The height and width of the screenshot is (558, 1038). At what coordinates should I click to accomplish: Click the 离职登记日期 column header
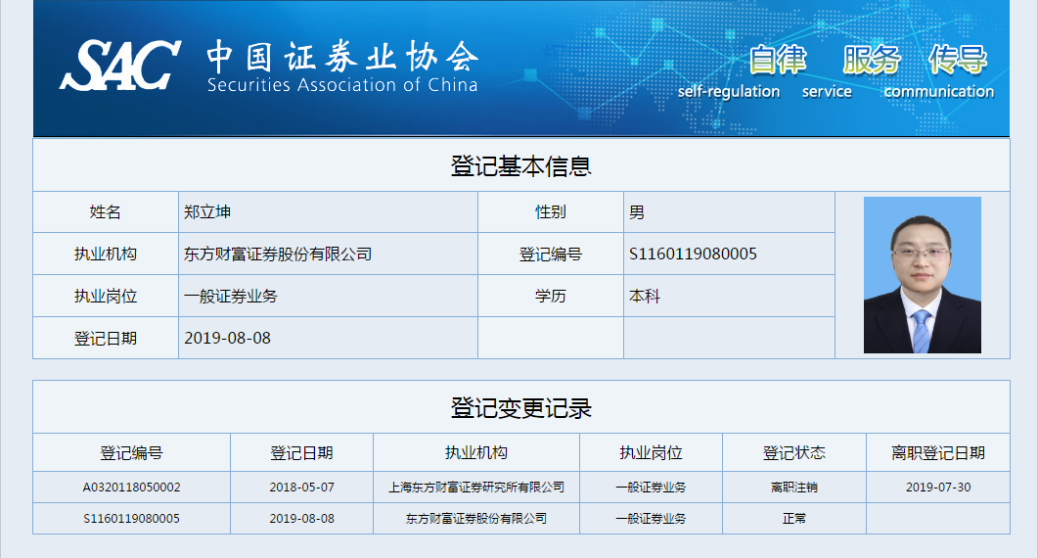point(938,453)
